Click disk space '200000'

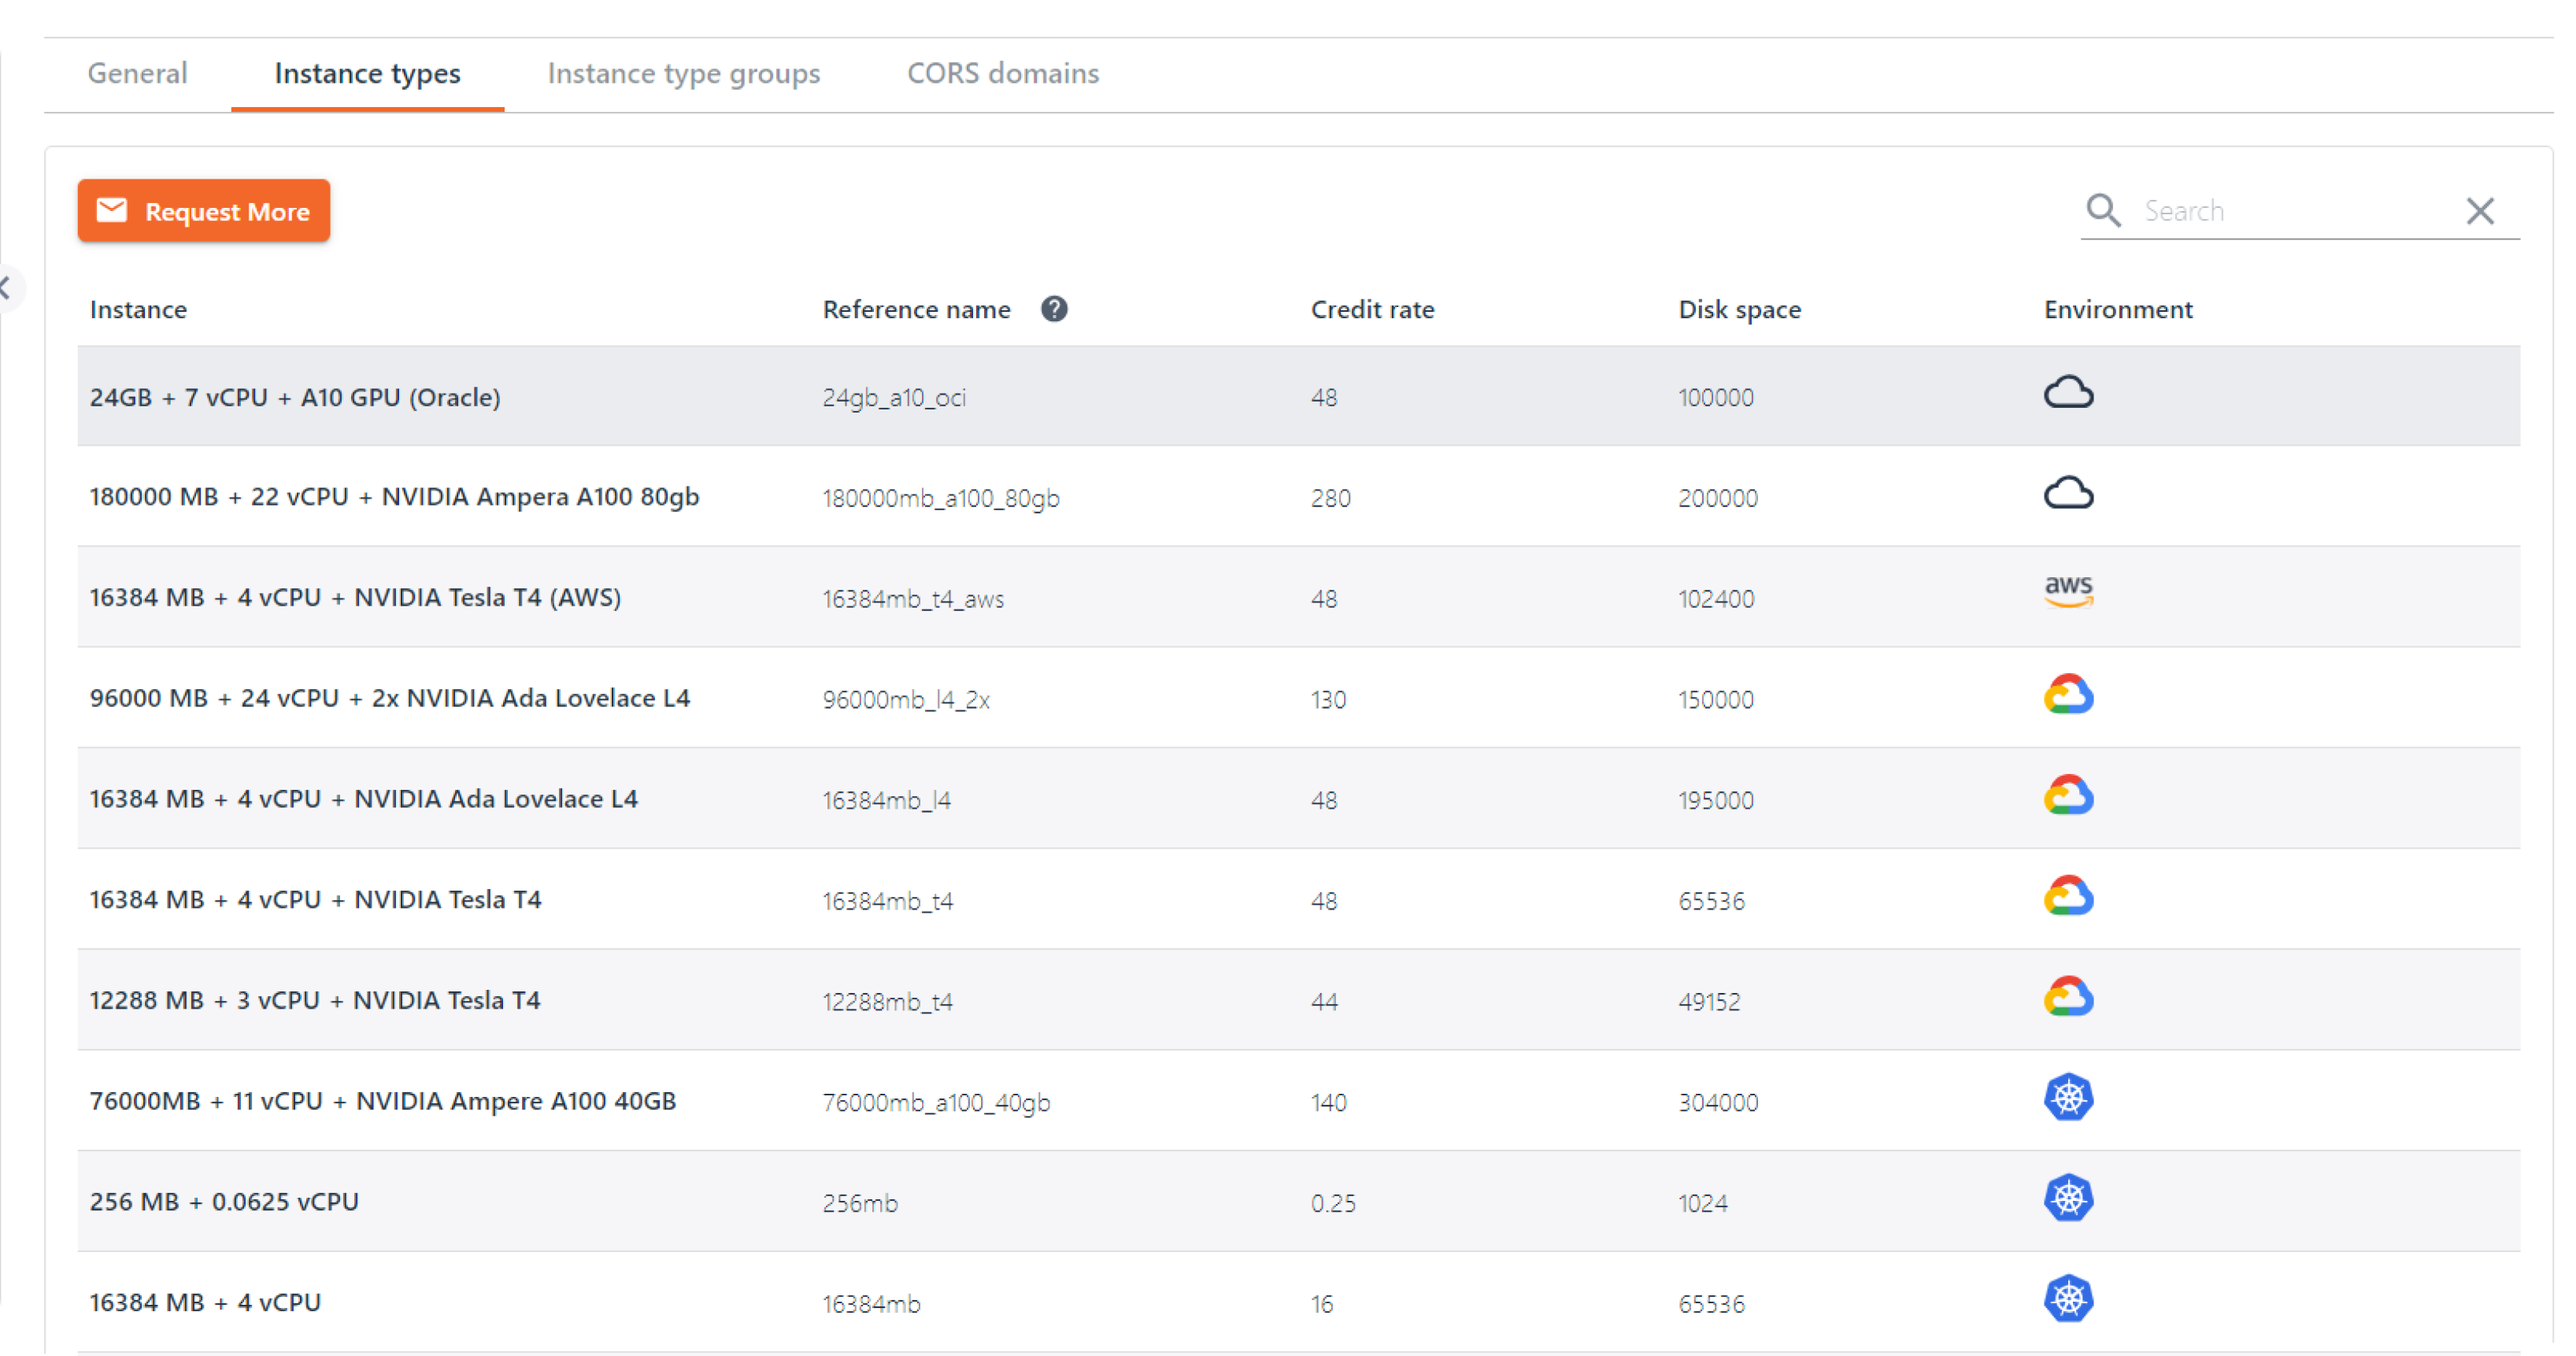click(x=1717, y=498)
